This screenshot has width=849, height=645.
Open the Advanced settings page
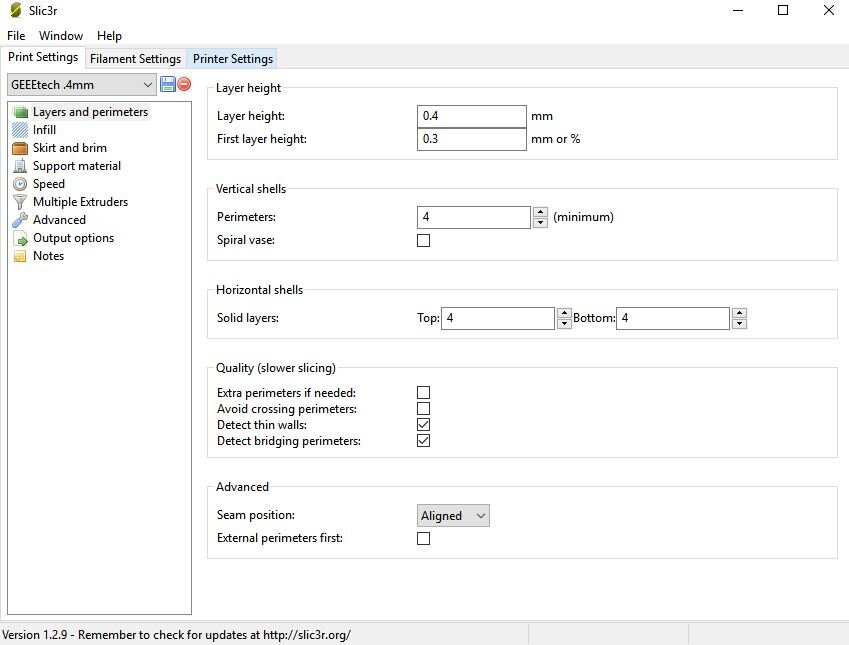coord(59,220)
